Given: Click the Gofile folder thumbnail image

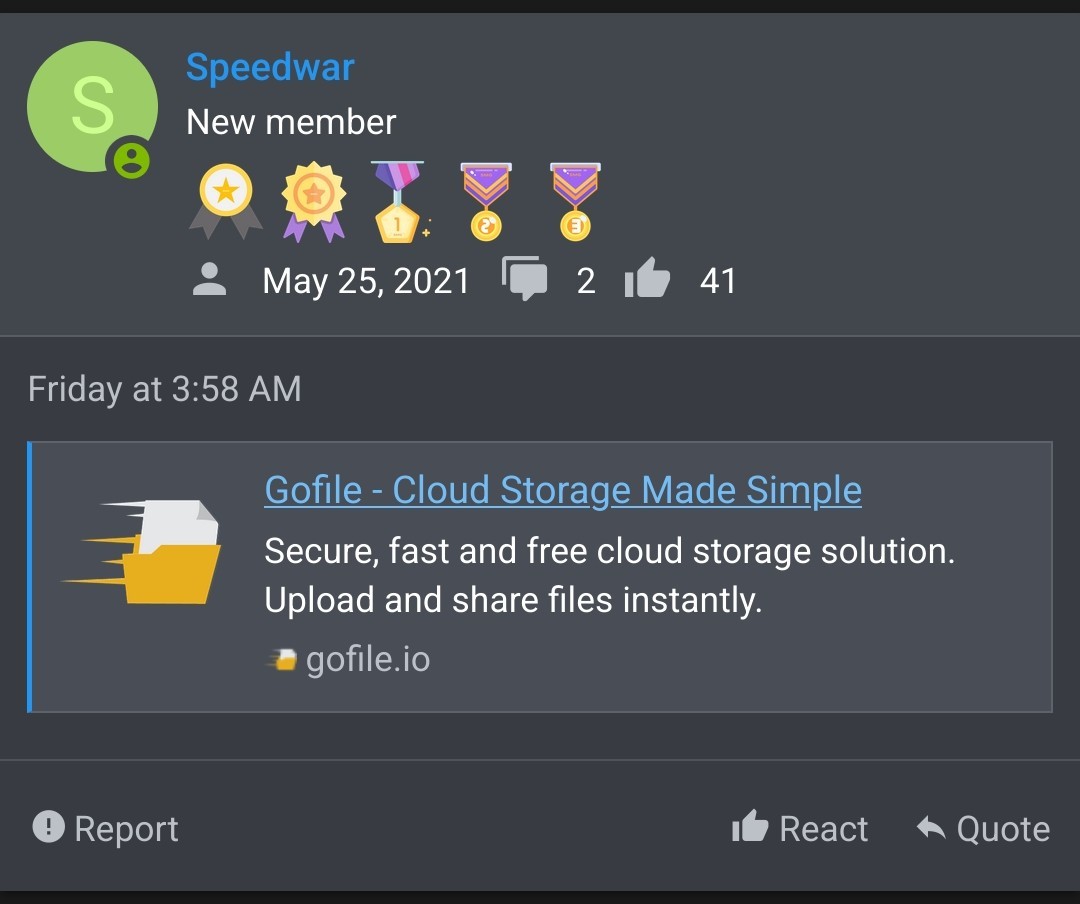Looking at the screenshot, I should point(143,551).
